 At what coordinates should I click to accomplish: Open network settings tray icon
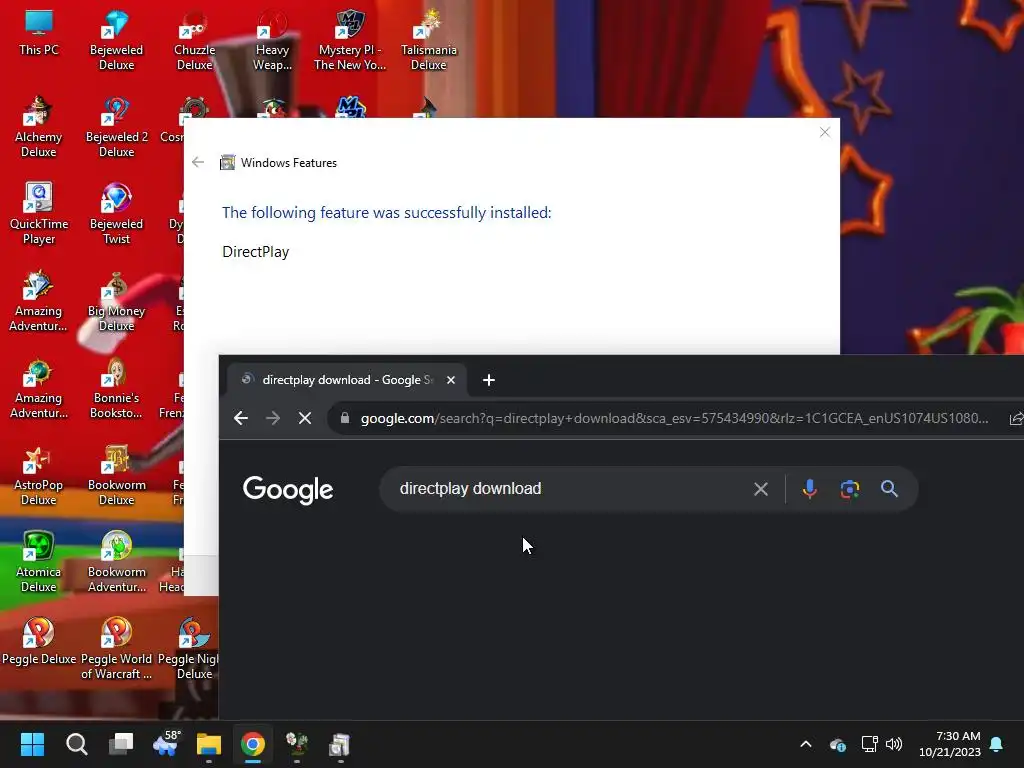coord(869,744)
